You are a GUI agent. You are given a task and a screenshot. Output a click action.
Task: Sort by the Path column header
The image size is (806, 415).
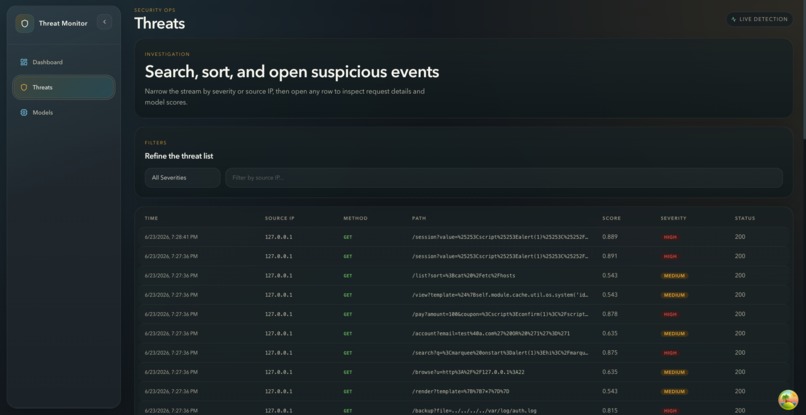418,218
